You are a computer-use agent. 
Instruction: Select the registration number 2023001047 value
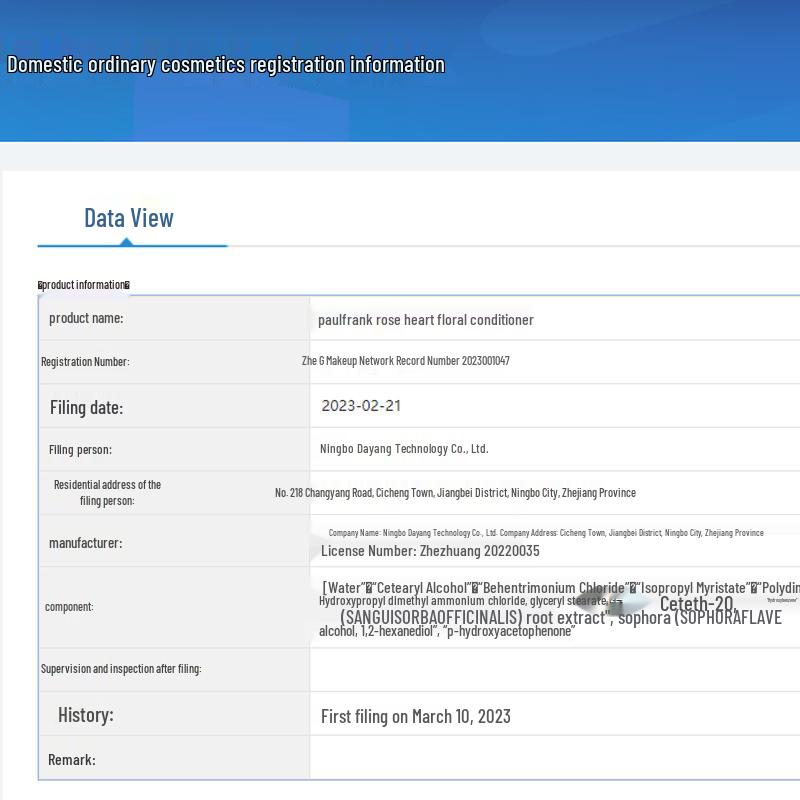(x=405, y=361)
